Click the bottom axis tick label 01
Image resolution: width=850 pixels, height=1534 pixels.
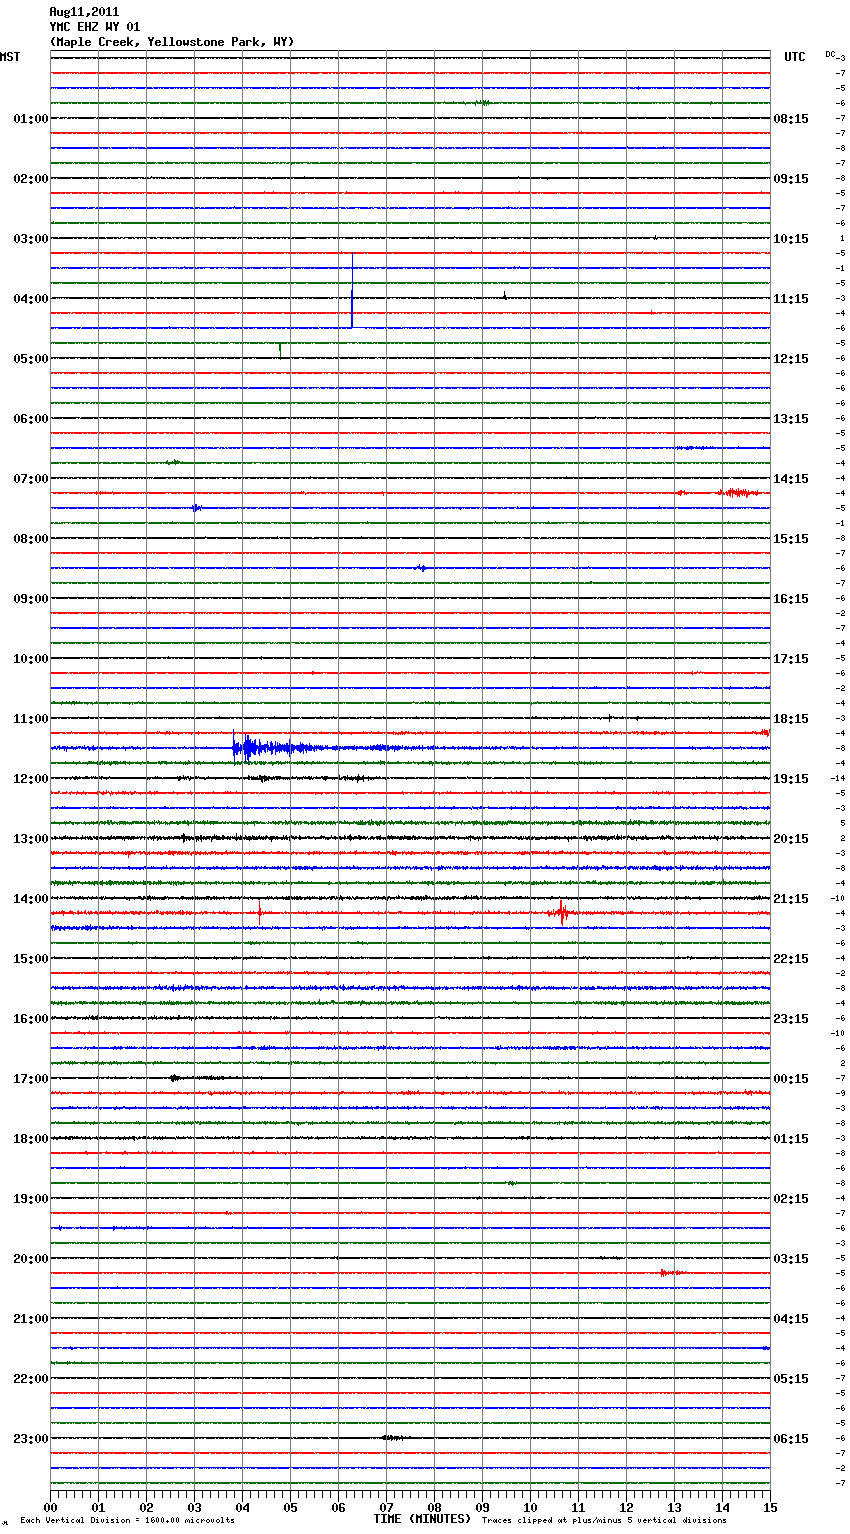click(98, 1507)
